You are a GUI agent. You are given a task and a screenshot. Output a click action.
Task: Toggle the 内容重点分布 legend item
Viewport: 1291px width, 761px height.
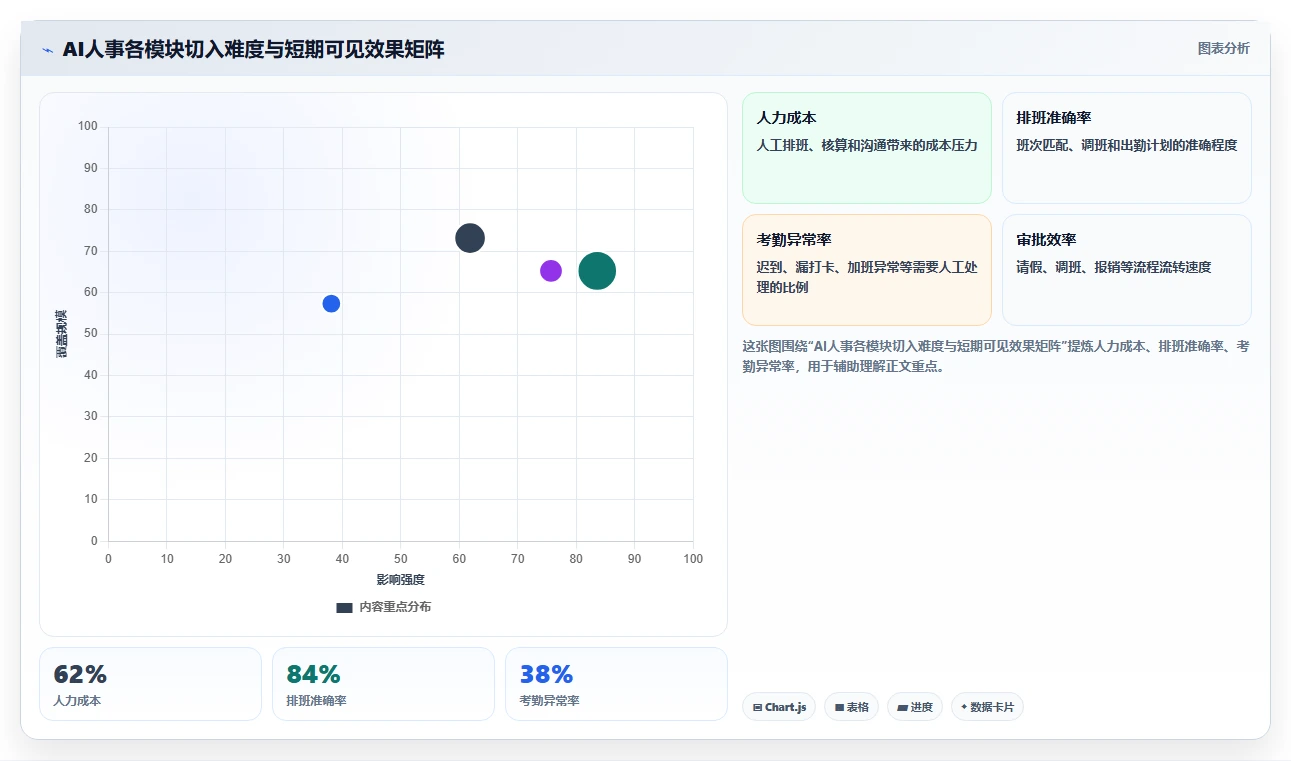pyautogui.click(x=384, y=607)
